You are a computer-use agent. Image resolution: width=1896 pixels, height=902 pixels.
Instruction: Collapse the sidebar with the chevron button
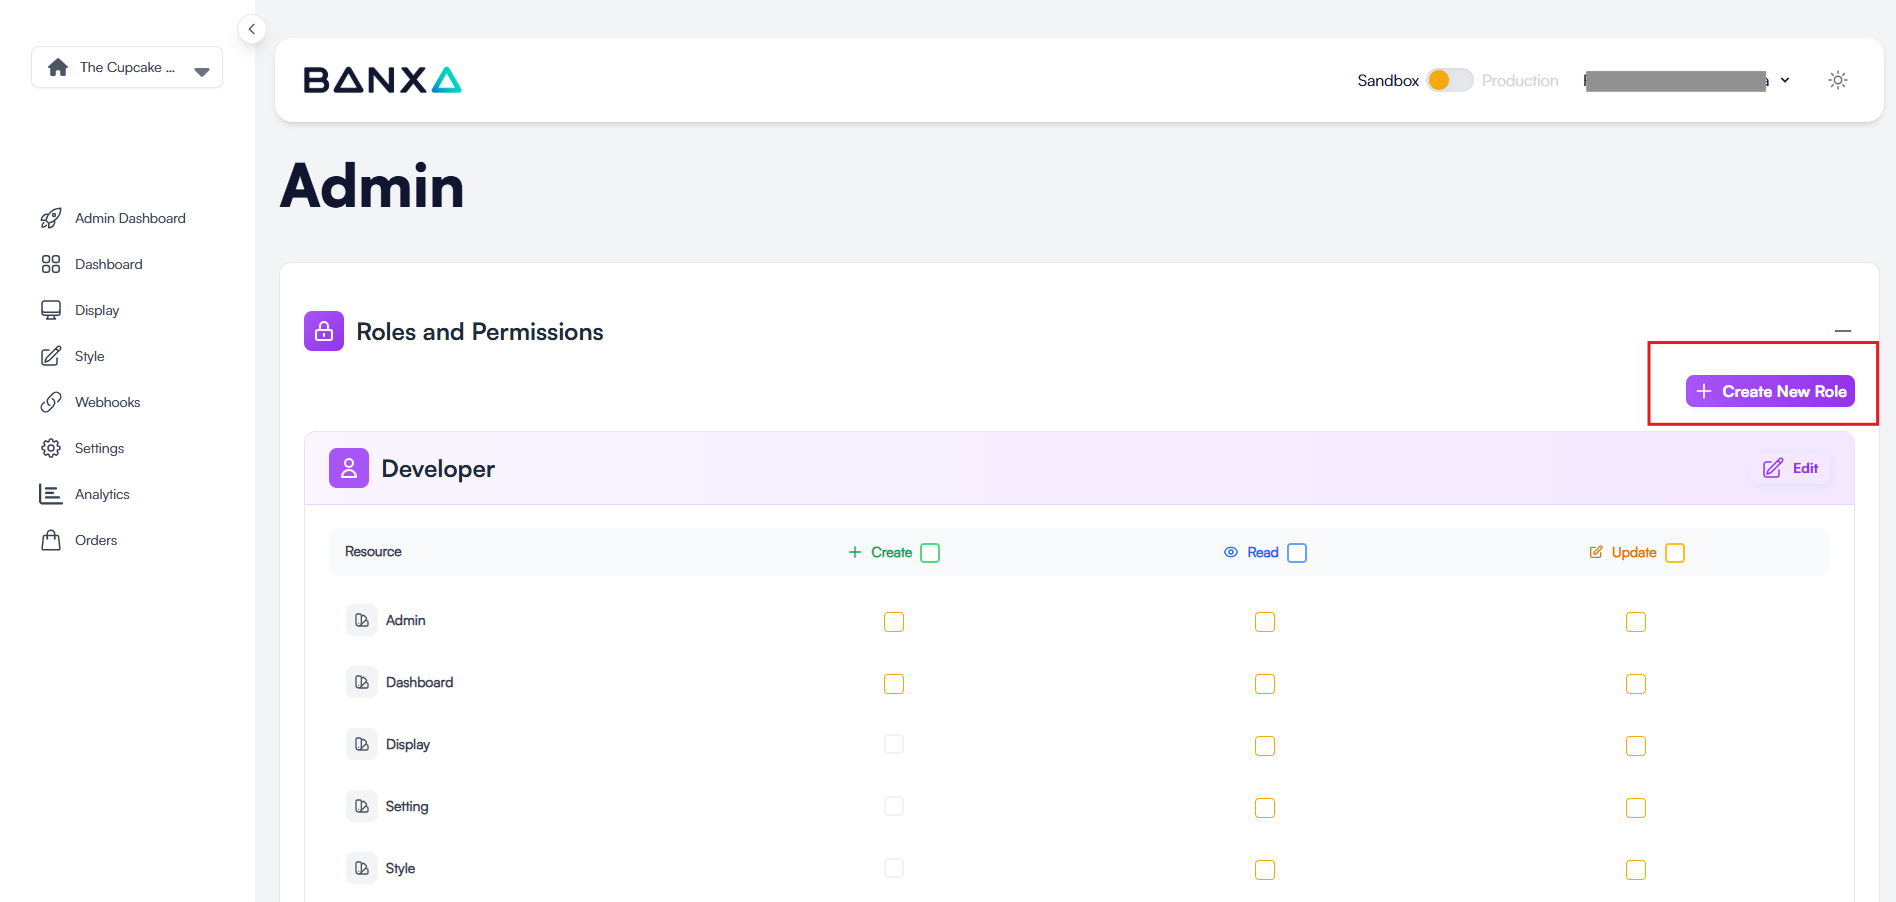(x=252, y=29)
